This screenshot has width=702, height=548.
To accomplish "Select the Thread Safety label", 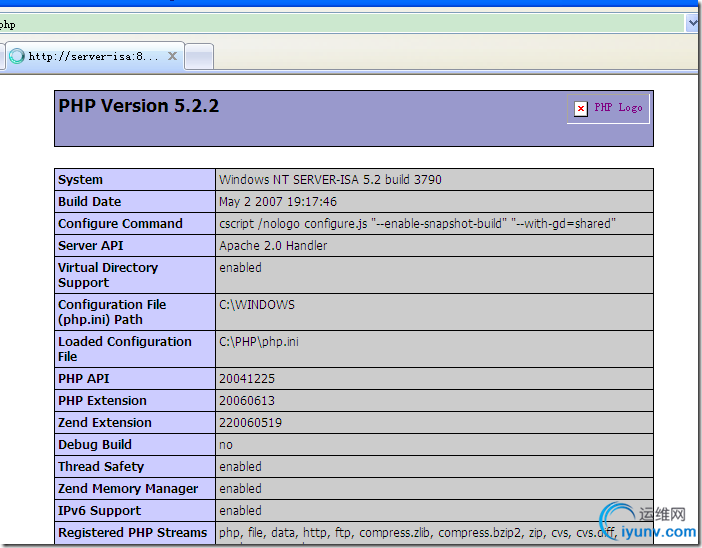I will click(x=101, y=467).
